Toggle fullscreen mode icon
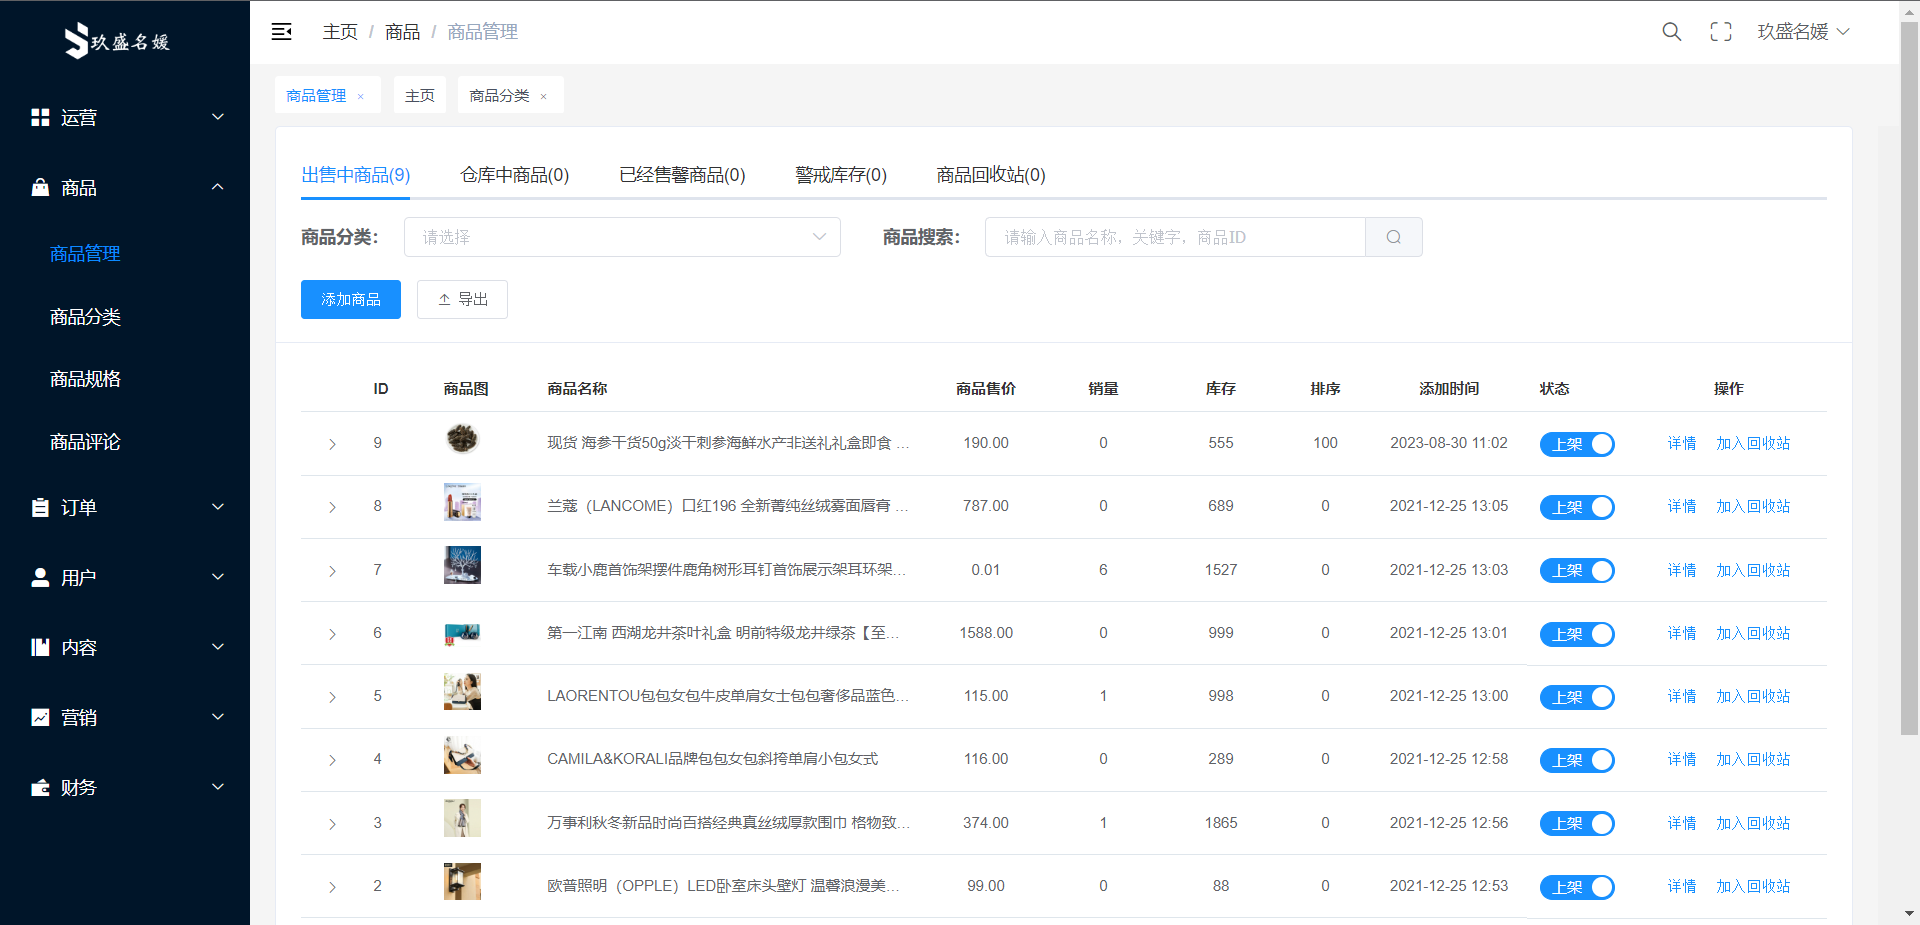 (1720, 32)
